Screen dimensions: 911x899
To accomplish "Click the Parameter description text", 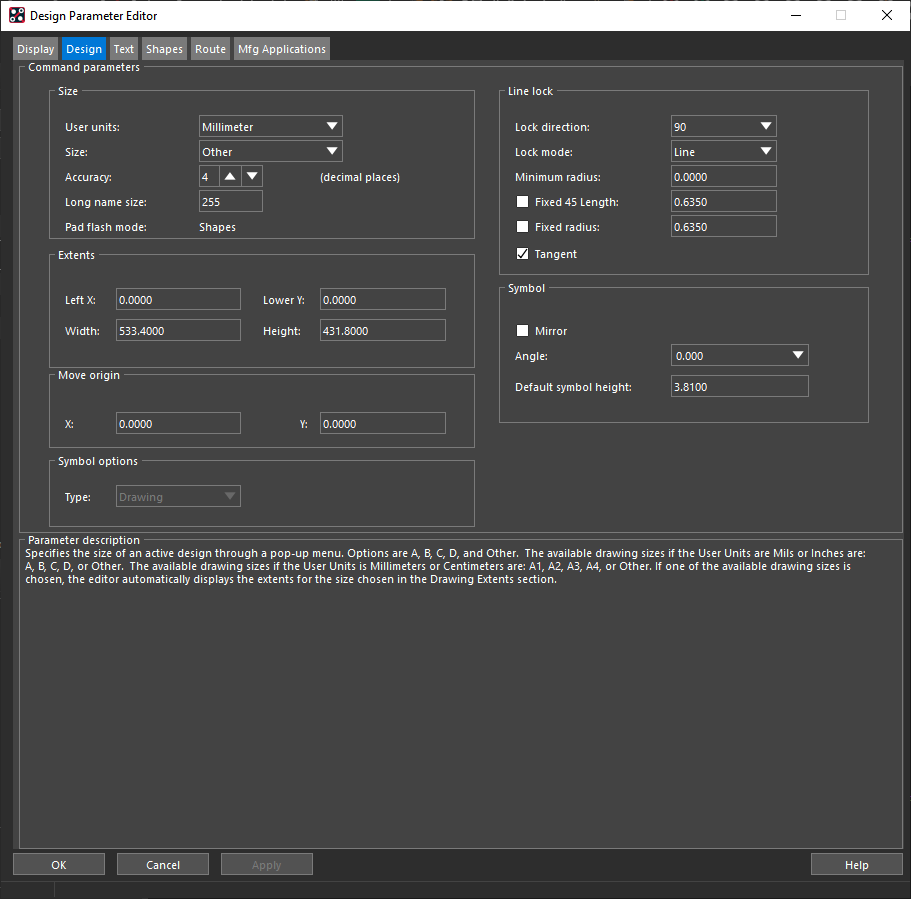I will pyautogui.click(x=445, y=566).
